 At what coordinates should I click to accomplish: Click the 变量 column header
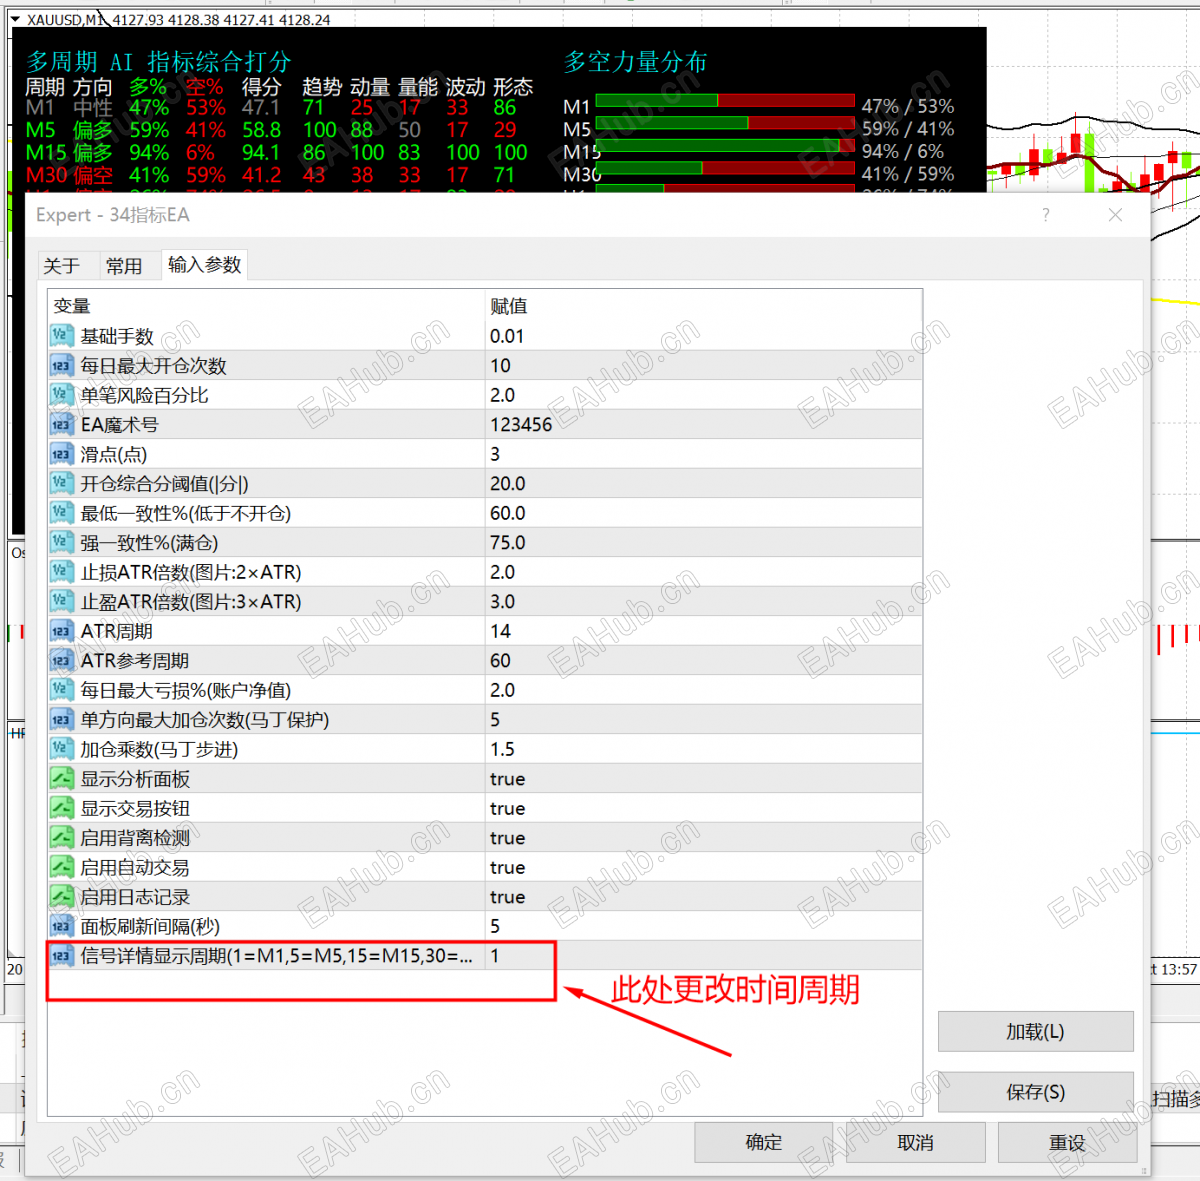tap(72, 306)
